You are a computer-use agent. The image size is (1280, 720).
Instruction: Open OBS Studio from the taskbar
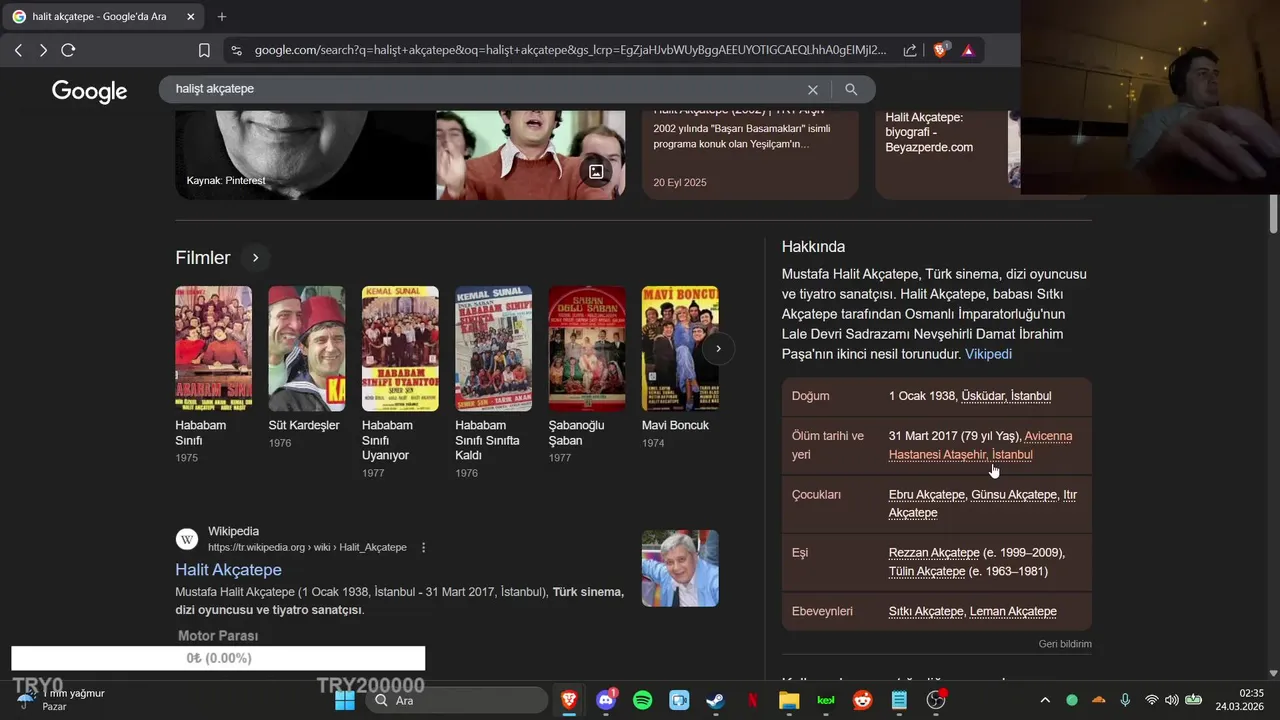937,700
